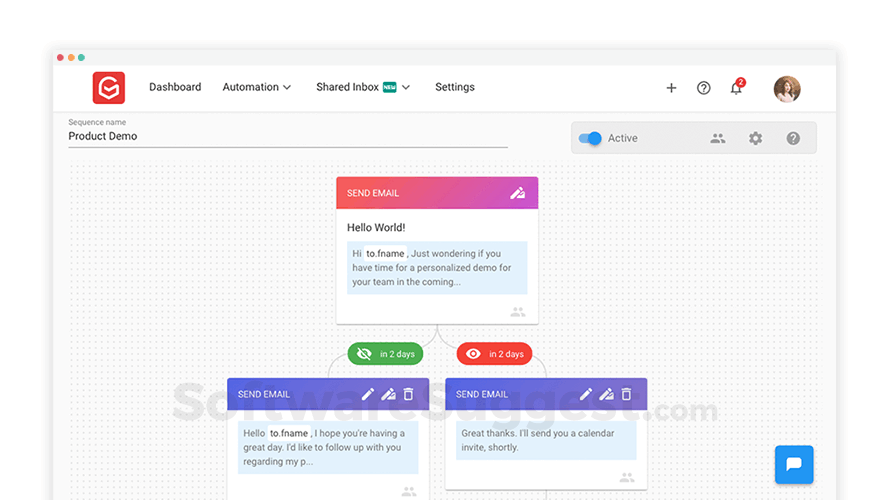Click the NEW badge beside Shared Inbox
This screenshot has height=500, width=890.
coord(389,87)
